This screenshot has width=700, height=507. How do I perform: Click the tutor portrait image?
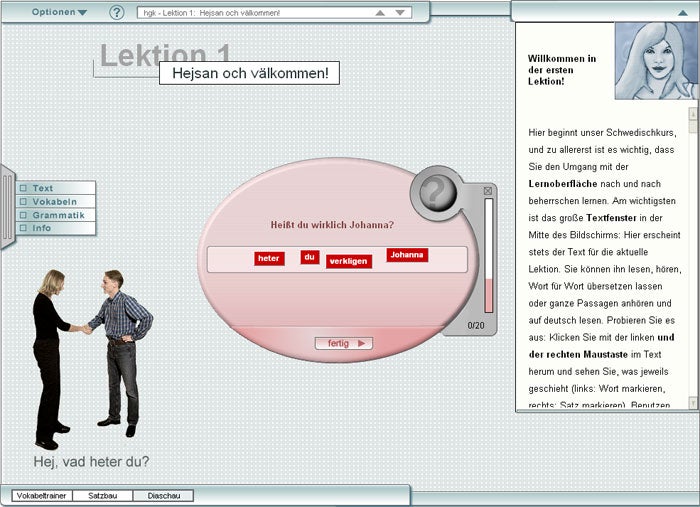655,61
